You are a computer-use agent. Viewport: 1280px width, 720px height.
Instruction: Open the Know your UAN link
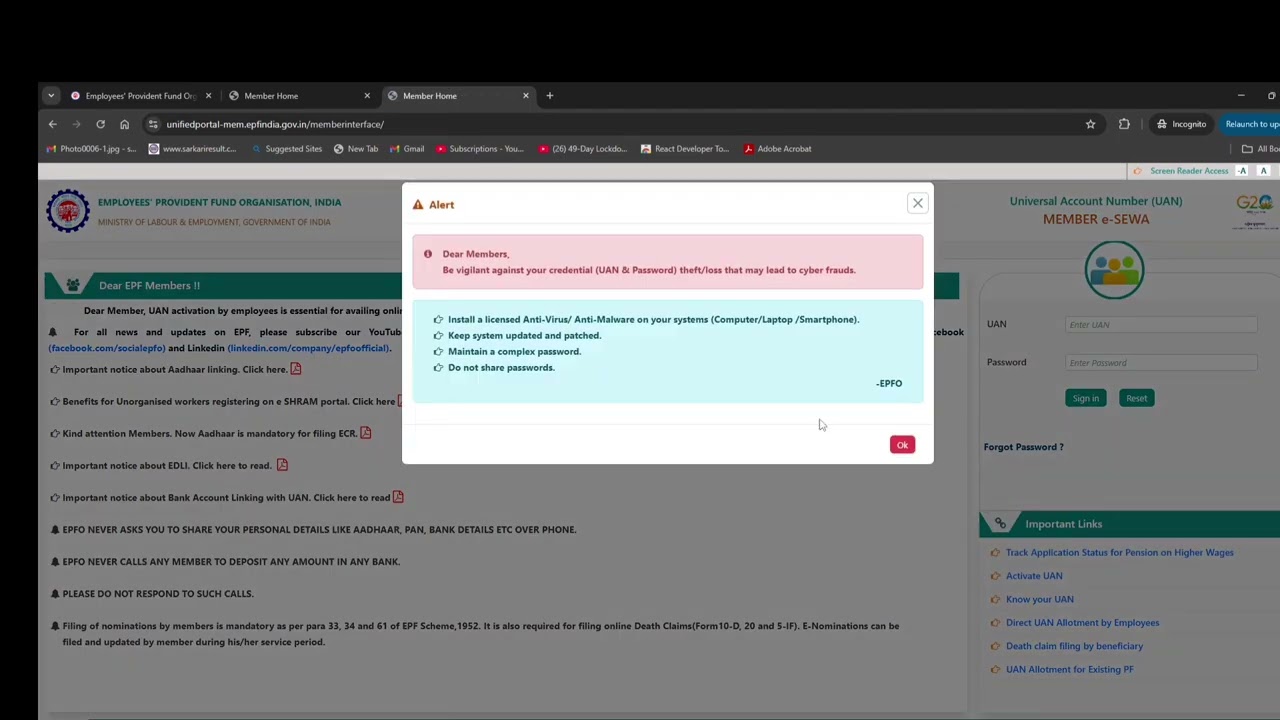1039,599
